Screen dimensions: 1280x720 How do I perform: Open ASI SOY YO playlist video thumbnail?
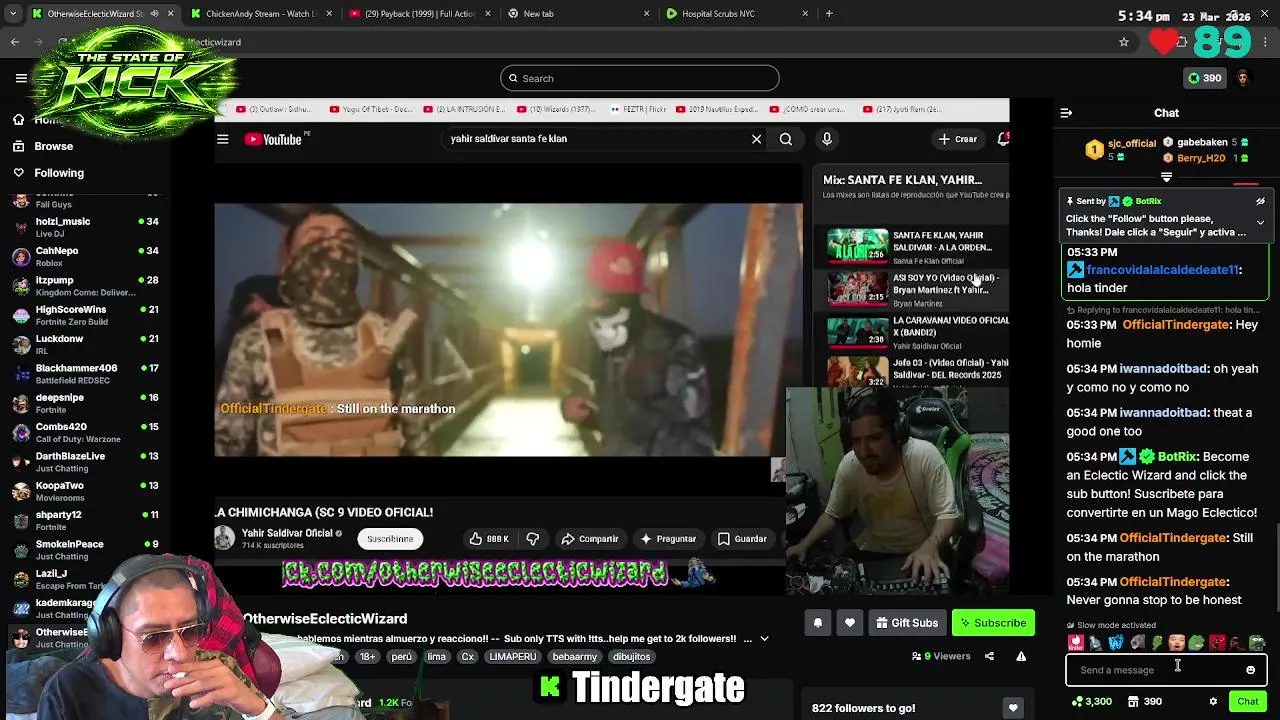[x=857, y=289]
